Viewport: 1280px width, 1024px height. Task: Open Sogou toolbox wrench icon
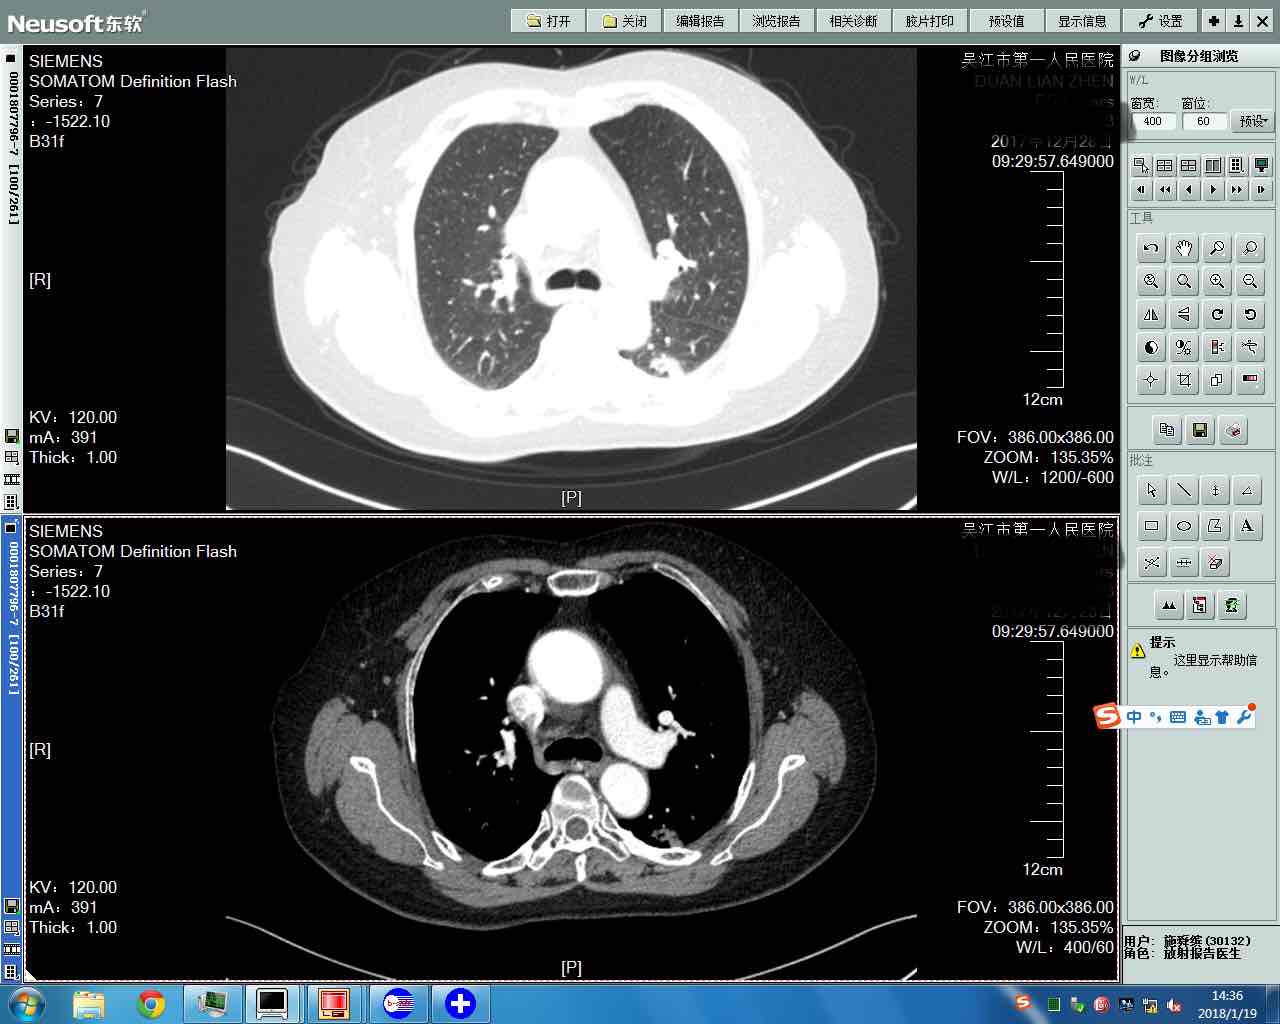1244,717
